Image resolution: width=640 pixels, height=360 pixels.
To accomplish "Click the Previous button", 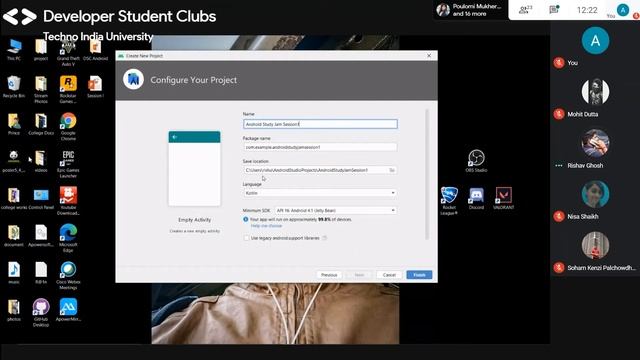I will [329, 275].
